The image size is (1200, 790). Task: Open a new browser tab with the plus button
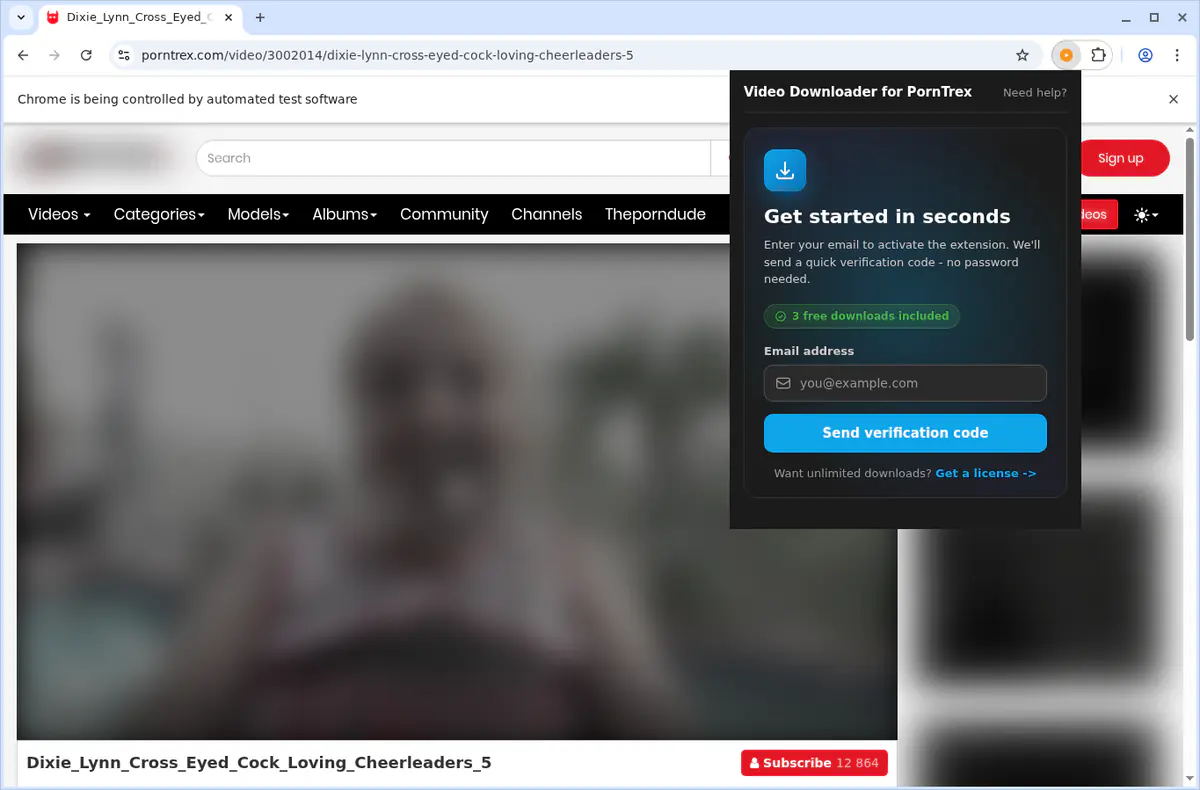[x=260, y=17]
